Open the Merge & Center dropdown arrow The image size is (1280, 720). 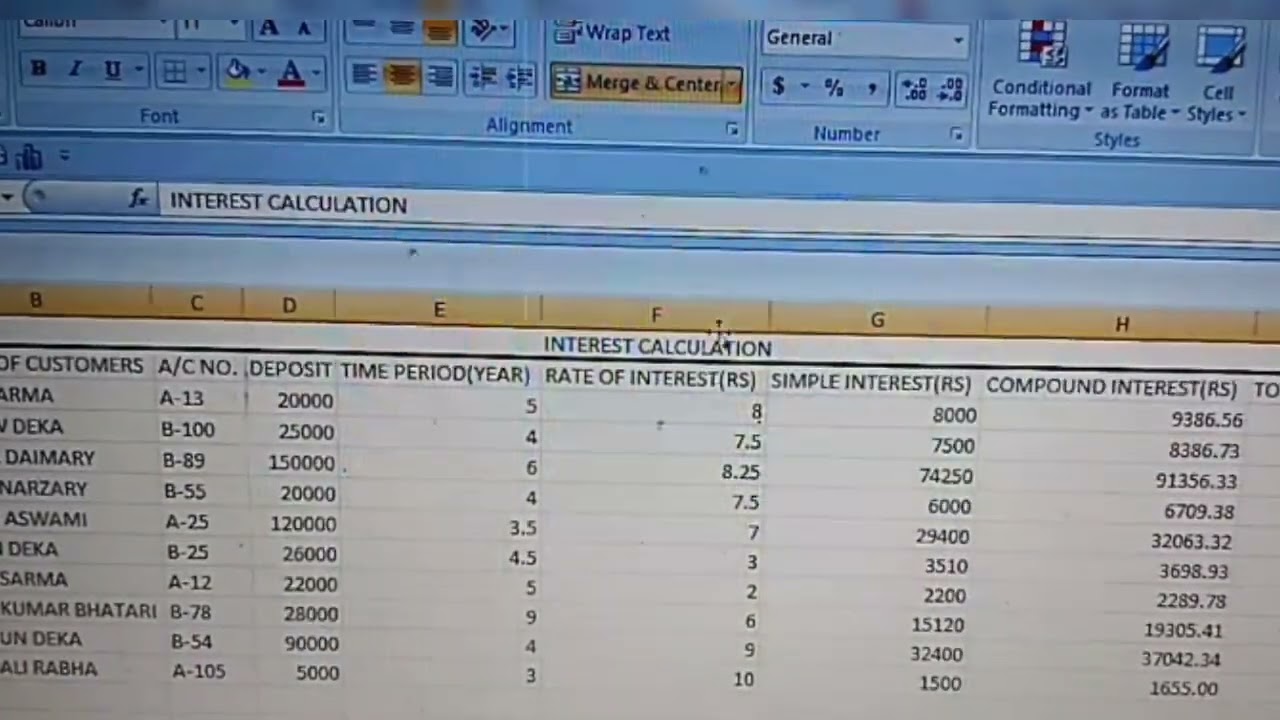click(732, 85)
